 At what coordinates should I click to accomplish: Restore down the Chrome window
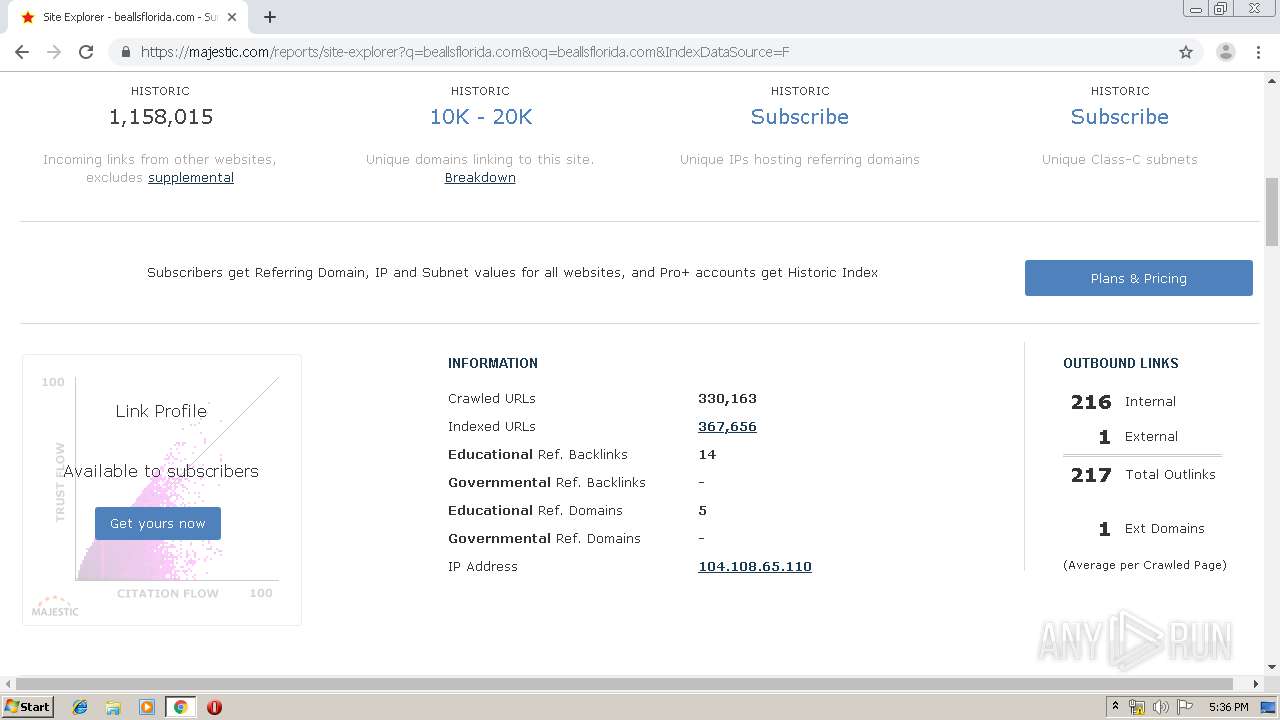pyautogui.click(x=1220, y=9)
